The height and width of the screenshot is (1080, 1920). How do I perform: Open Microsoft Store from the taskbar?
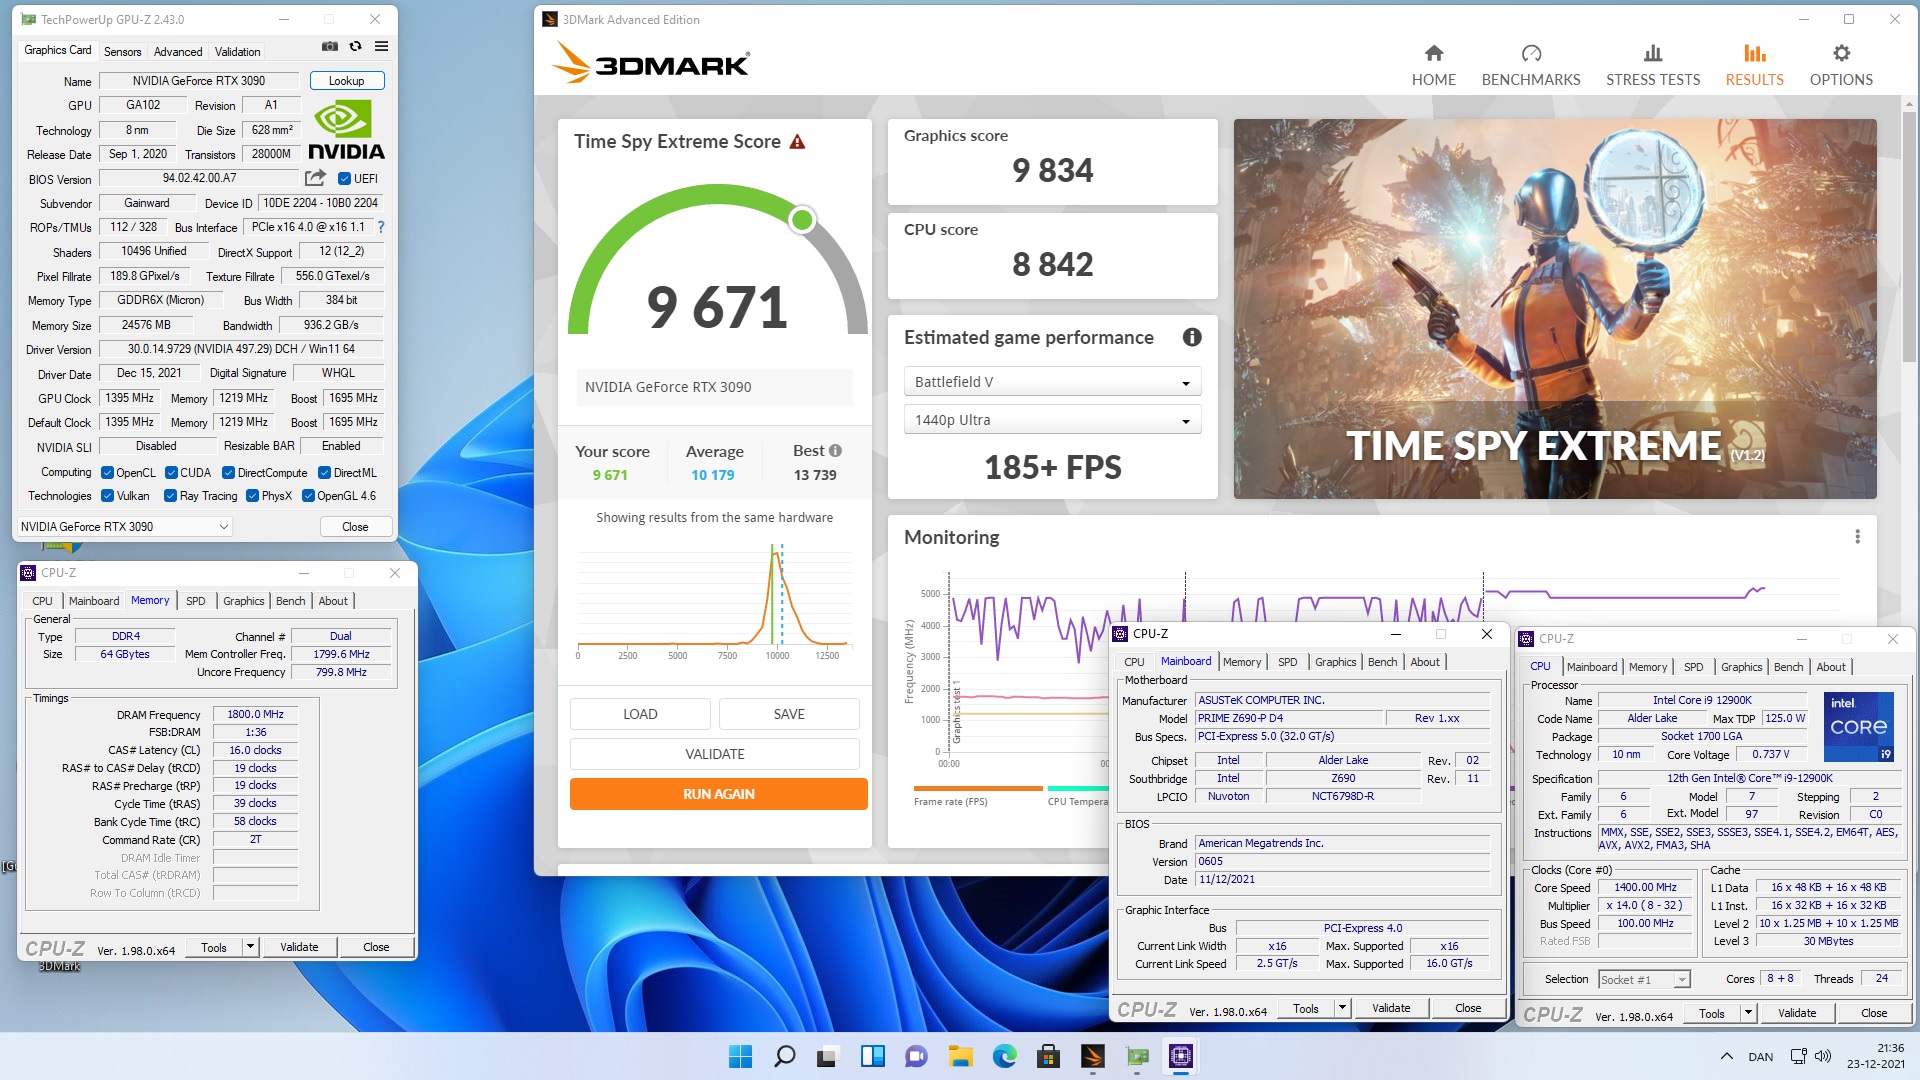pos(1048,1056)
